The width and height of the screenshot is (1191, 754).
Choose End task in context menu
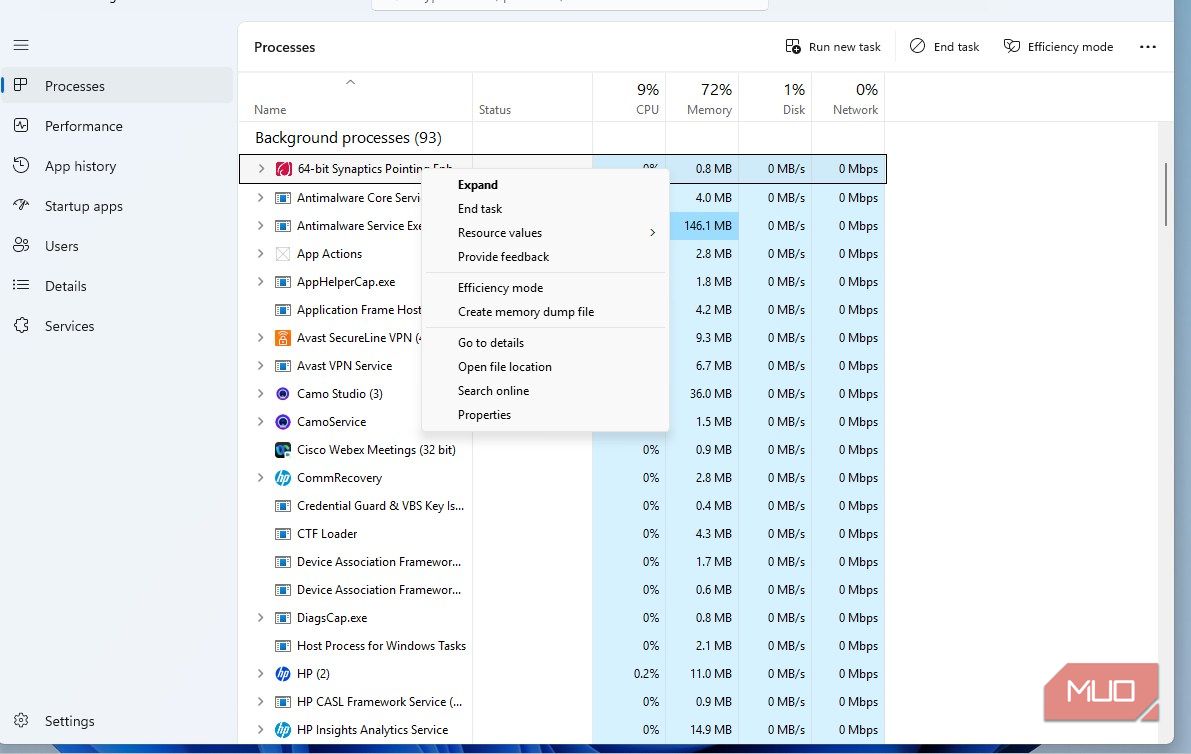(x=545, y=209)
